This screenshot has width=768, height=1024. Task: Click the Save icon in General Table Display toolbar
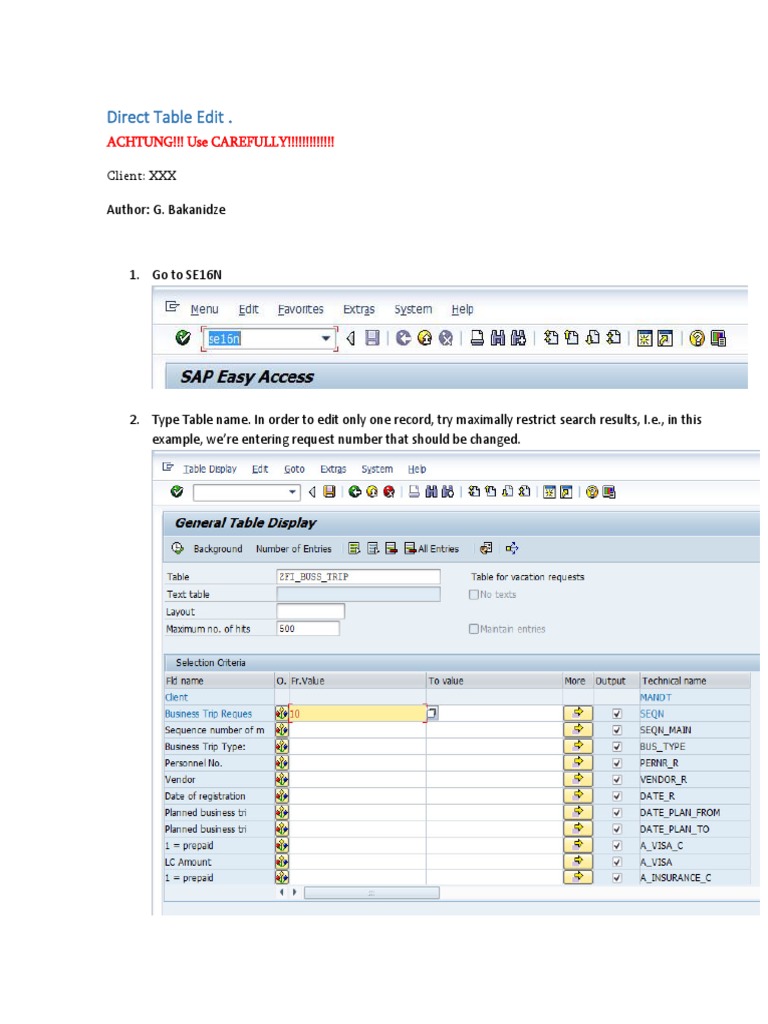(329, 491)
